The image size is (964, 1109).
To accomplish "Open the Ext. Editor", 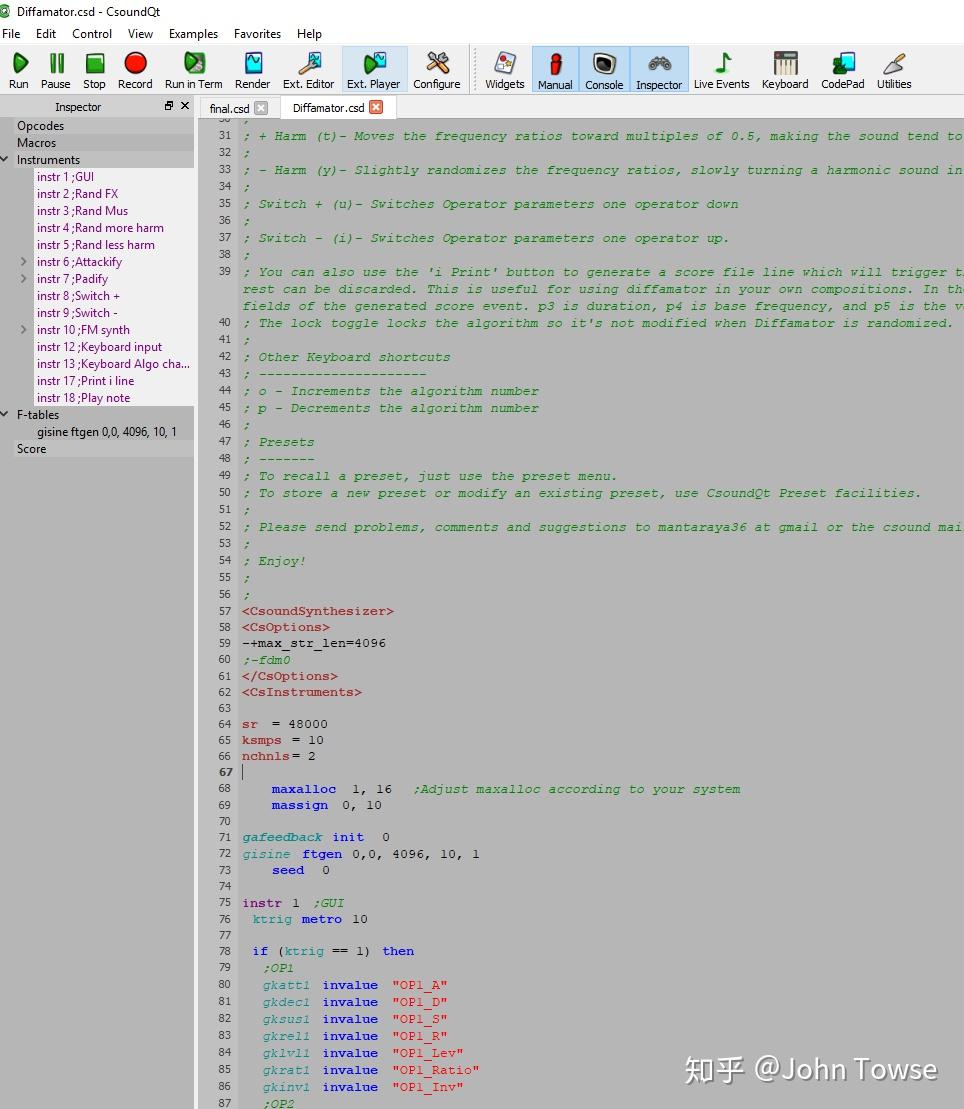I will point(308,69).
